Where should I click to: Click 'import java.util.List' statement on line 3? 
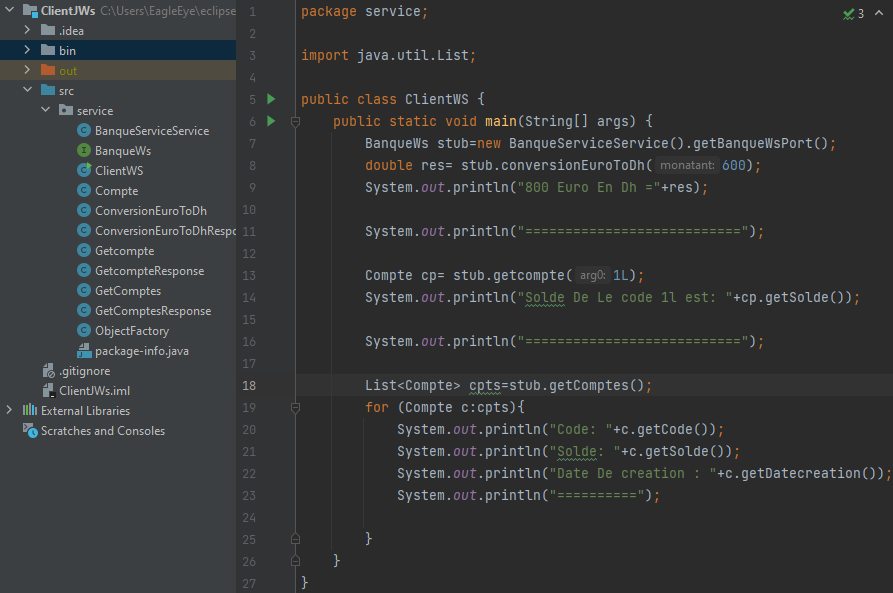pos(388,55)
